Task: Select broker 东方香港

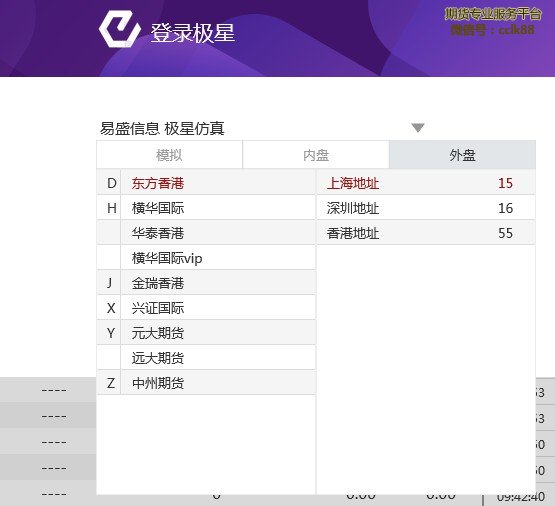Action: [218, 183]
